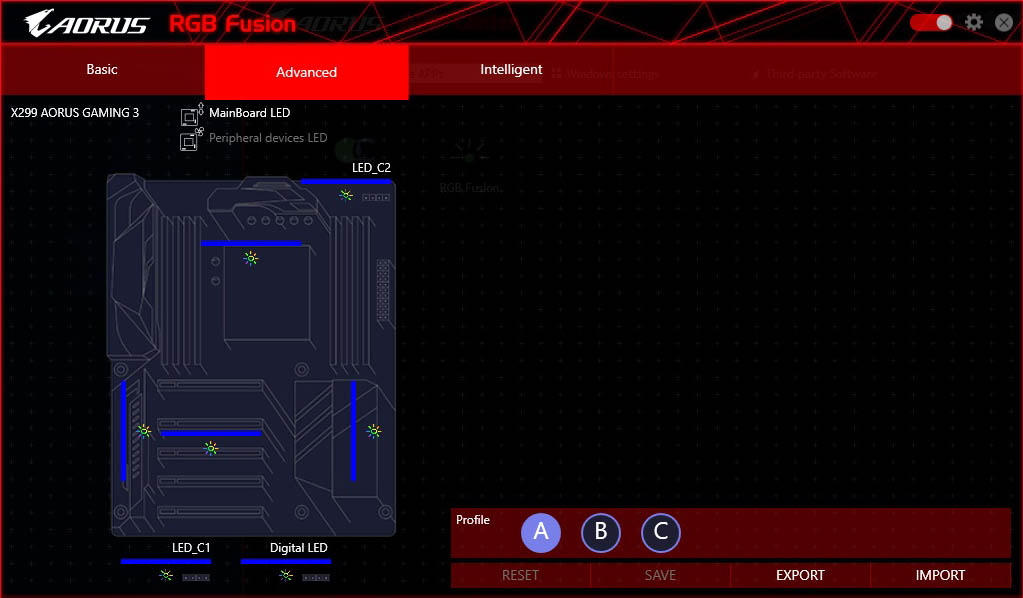
Task: Click the IMPORT button
Action: tap(940, 575)
